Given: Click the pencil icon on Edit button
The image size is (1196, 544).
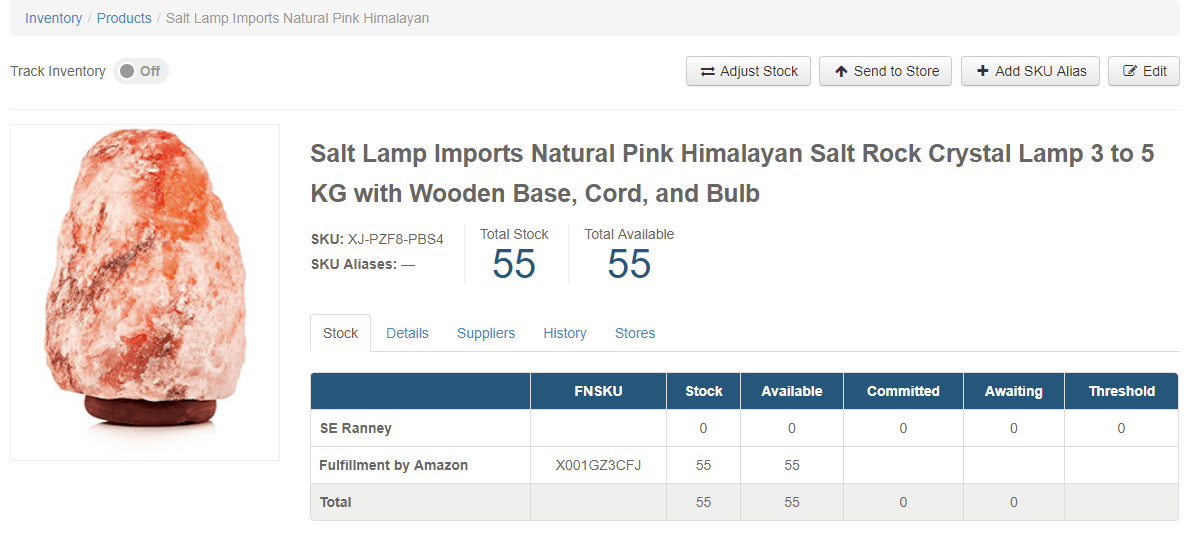Looking at the screenshot, I should pyautogui.click(x=1130, y=72).
